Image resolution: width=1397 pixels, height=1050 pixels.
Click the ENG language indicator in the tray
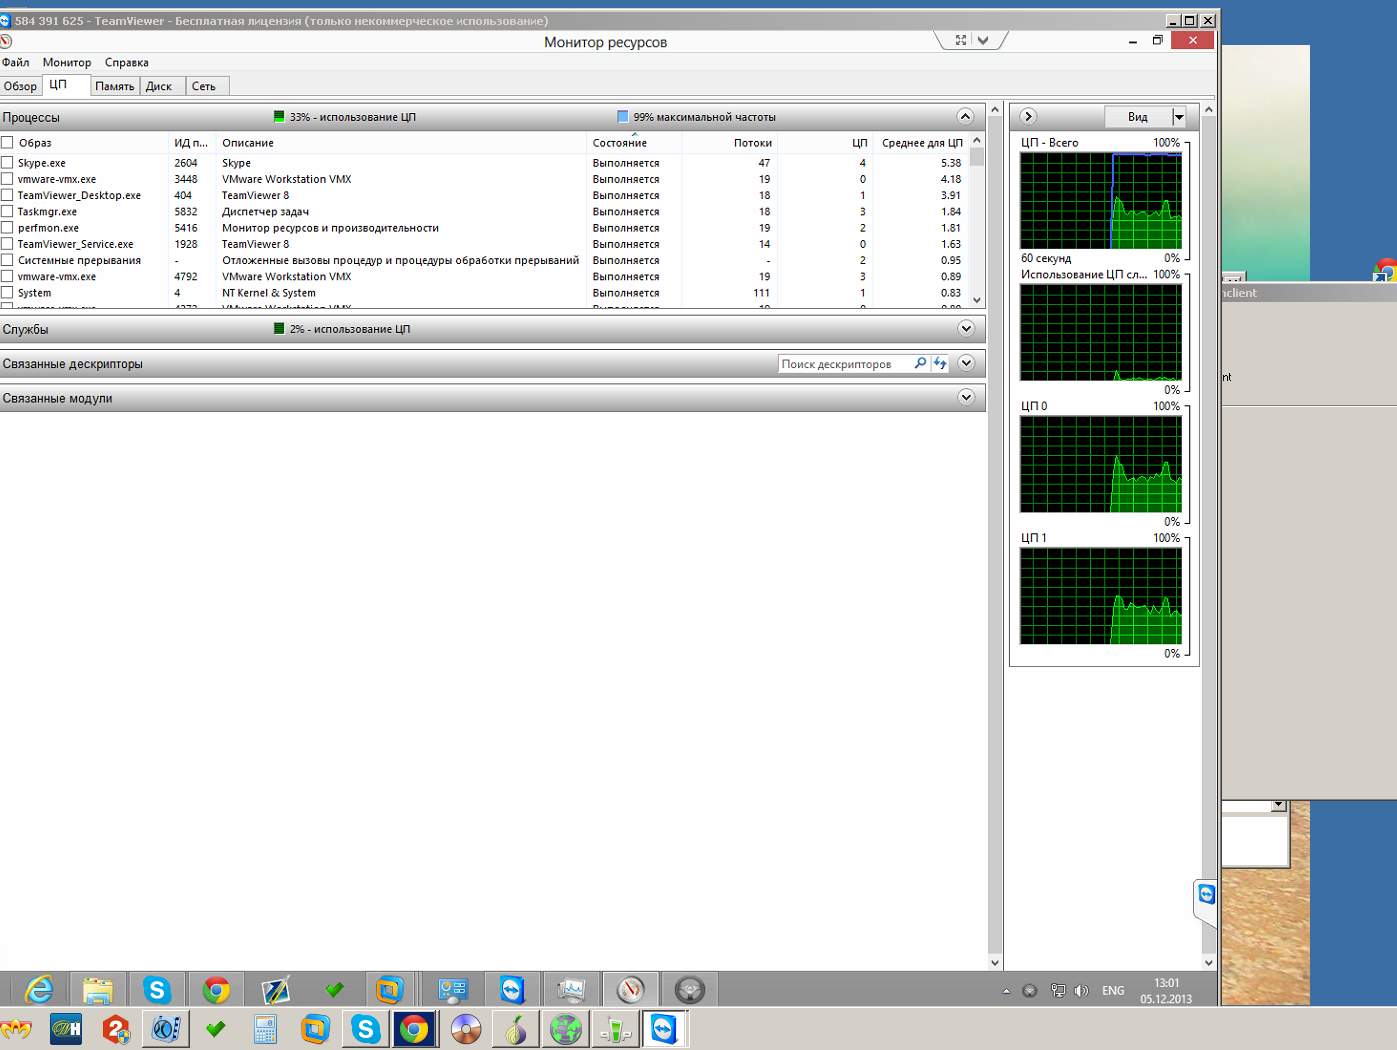(x=1113, y=991)
